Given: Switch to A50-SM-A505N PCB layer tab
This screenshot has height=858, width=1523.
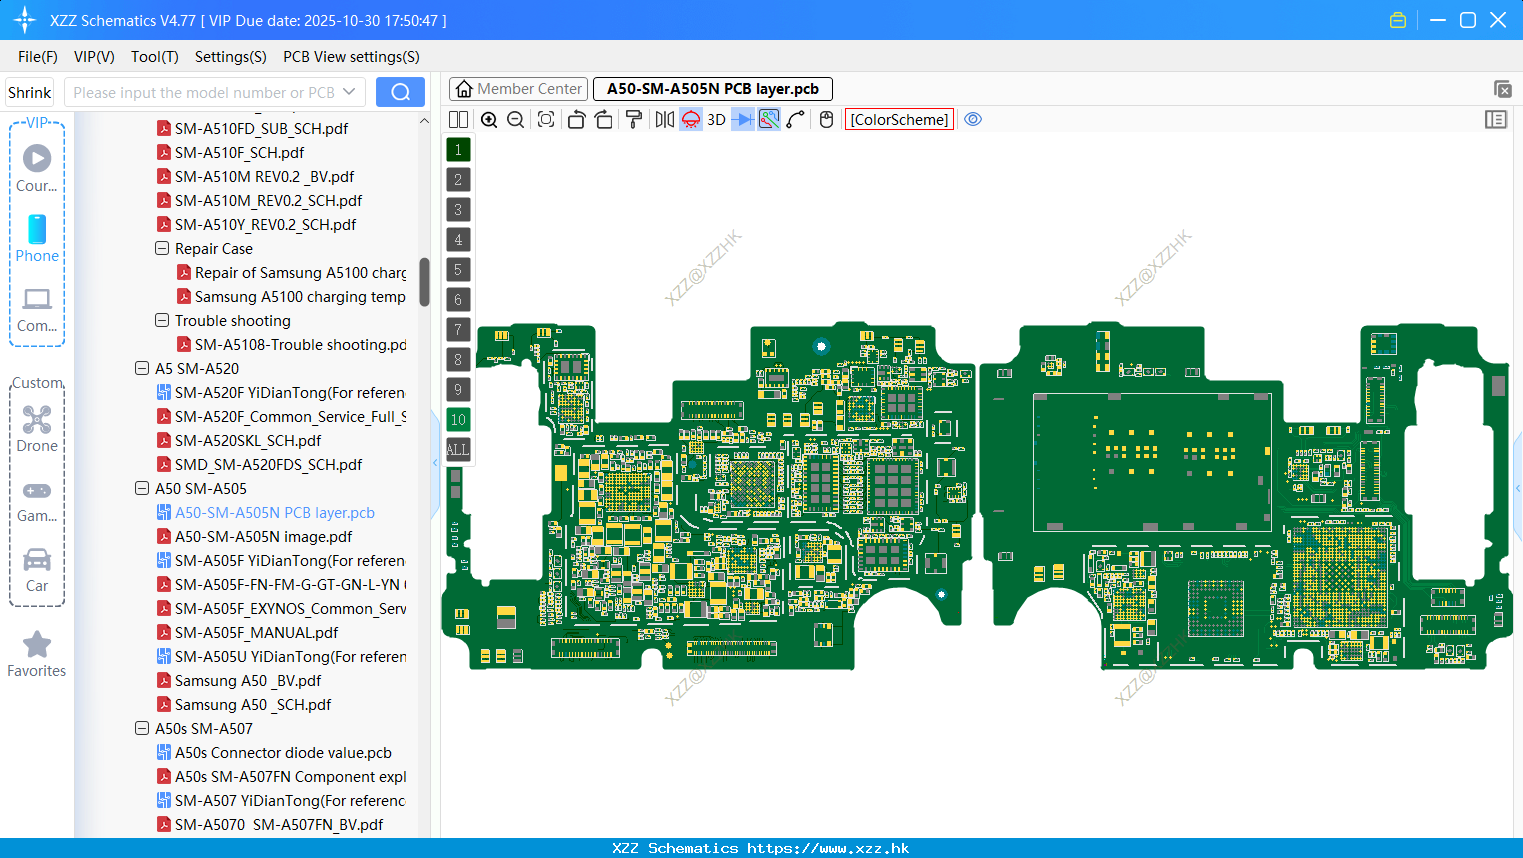Looking at the screenshot, I should pos(712,88).
